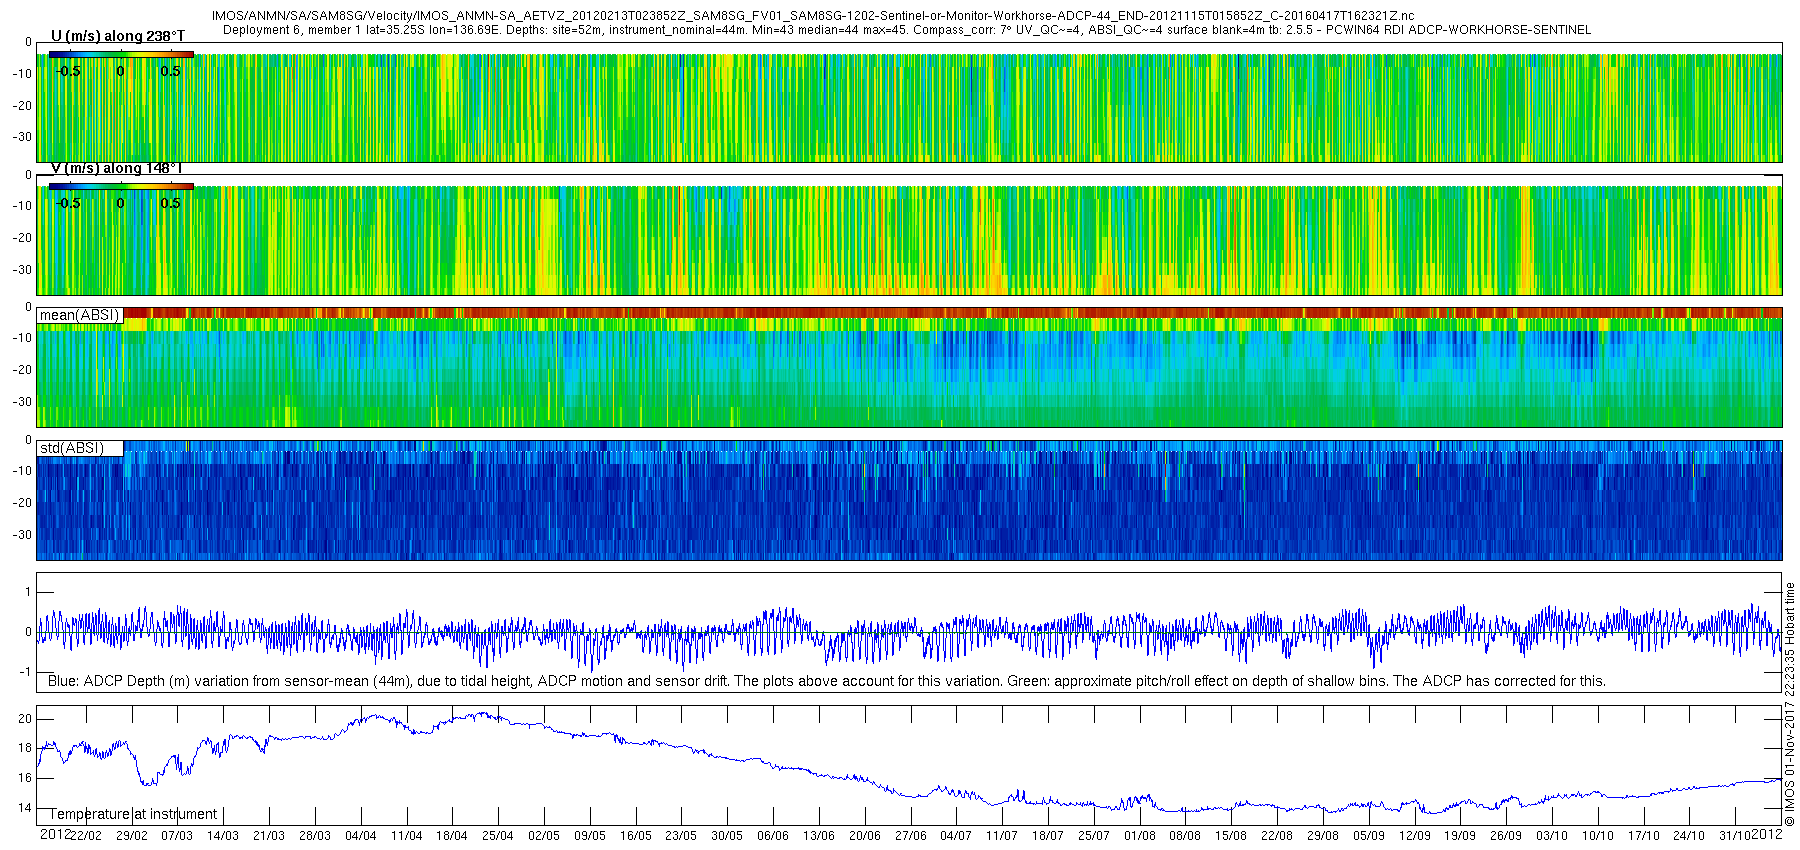Select the 'V (m/s) along 148°T' label
Image resolution: width=1800 pixels, height=850 pixels.
pos(117,169)
